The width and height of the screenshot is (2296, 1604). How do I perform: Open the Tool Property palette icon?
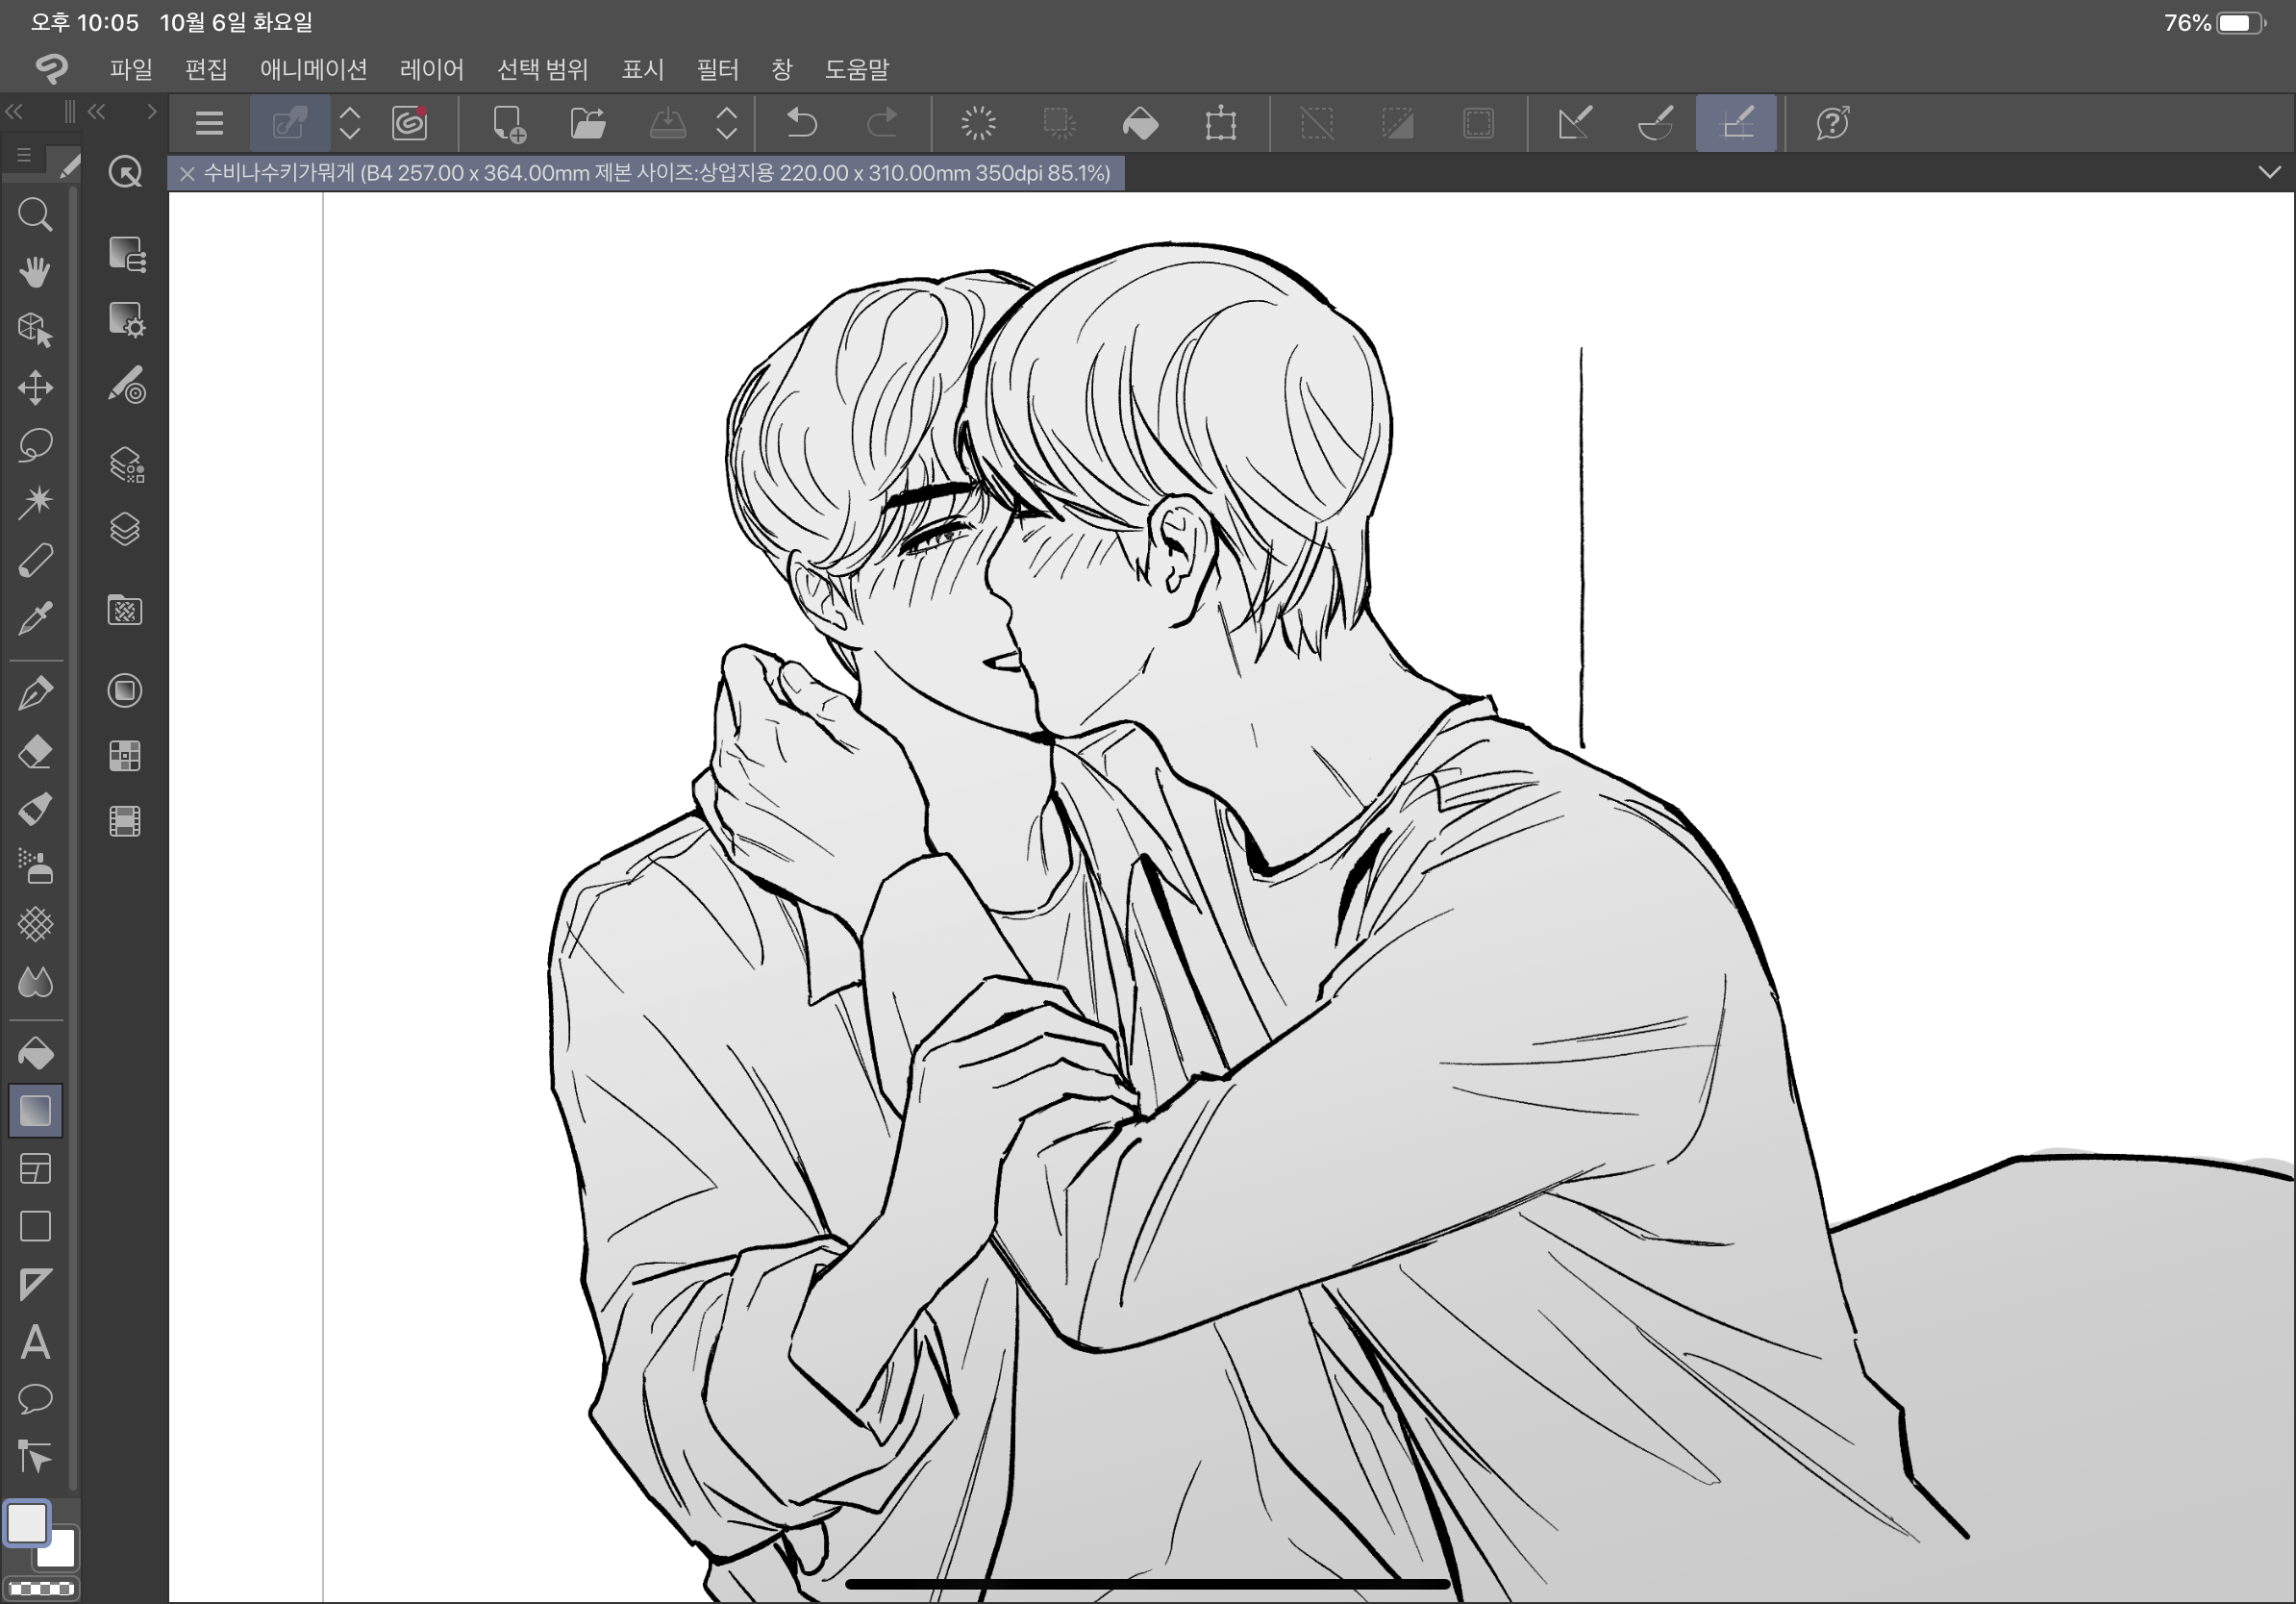126,320
